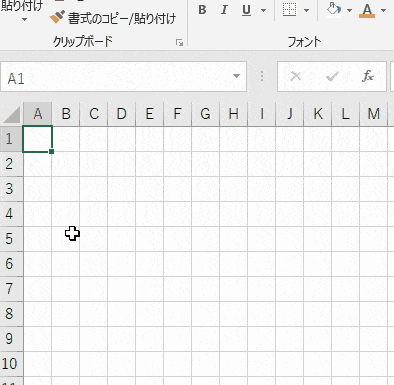Click Select All corner triangle

coord(12,114)
